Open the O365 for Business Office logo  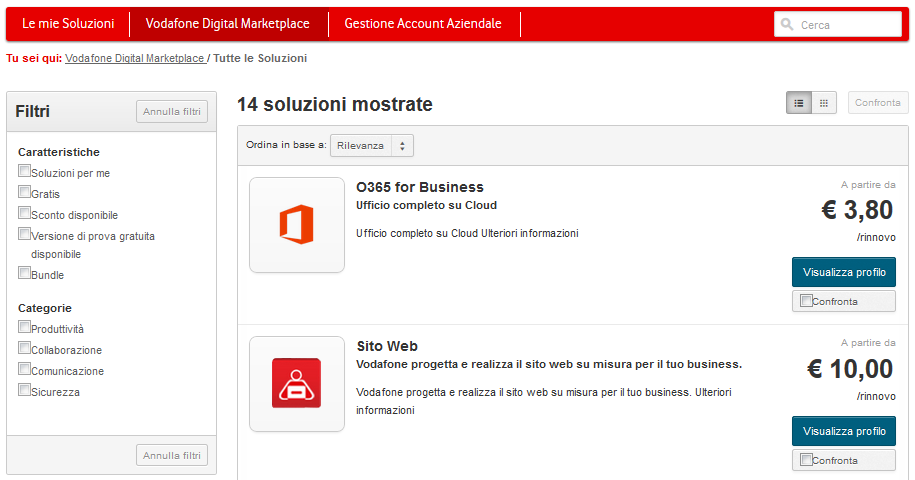297,225
